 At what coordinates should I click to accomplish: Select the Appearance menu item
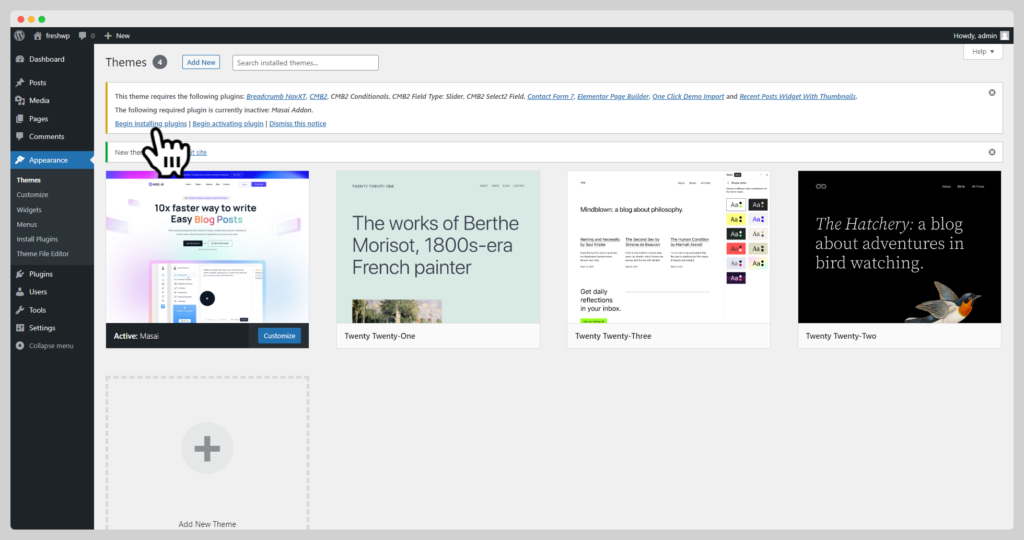pyautogui.click(x=52, y=160)
